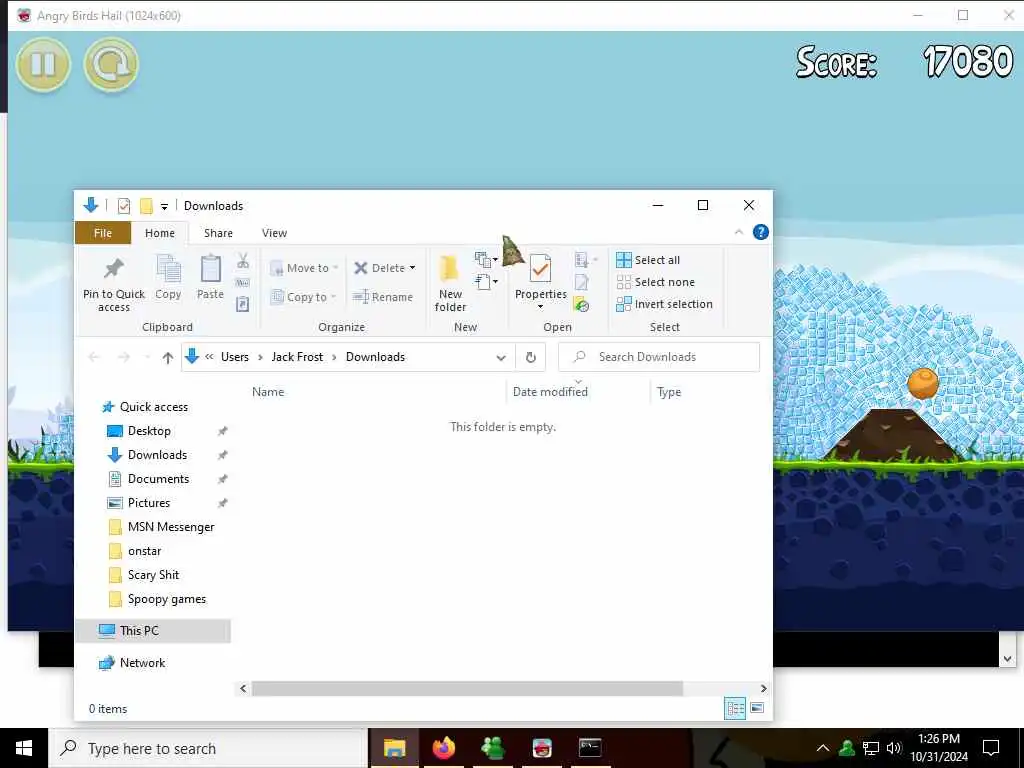Click the History icon in Open group

click(581, 304)
